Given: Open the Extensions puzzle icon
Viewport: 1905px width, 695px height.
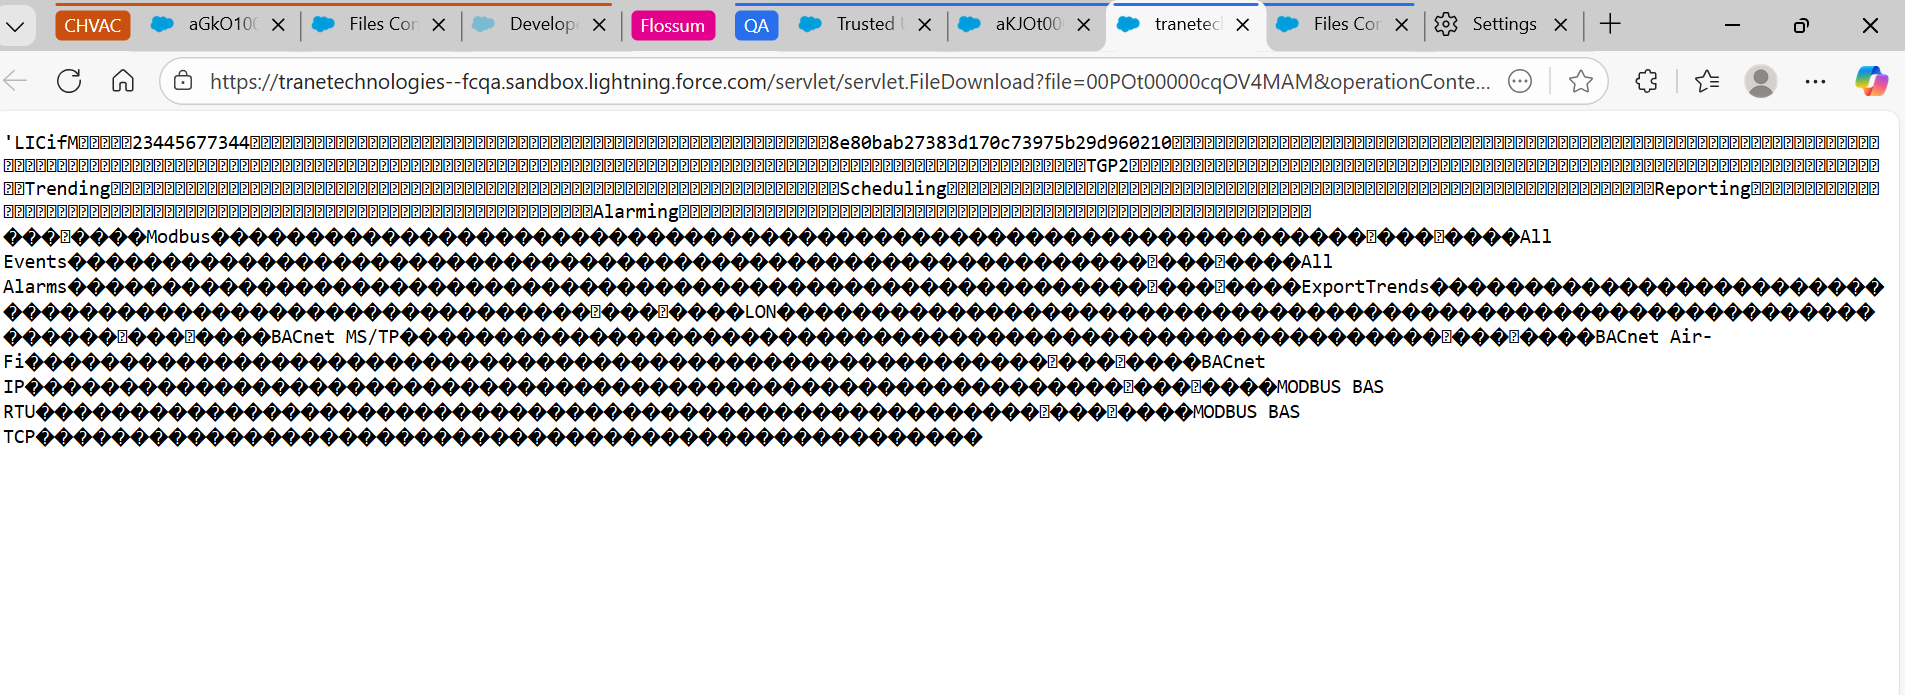Looking at the screenshot, I should coord(1646,81).
